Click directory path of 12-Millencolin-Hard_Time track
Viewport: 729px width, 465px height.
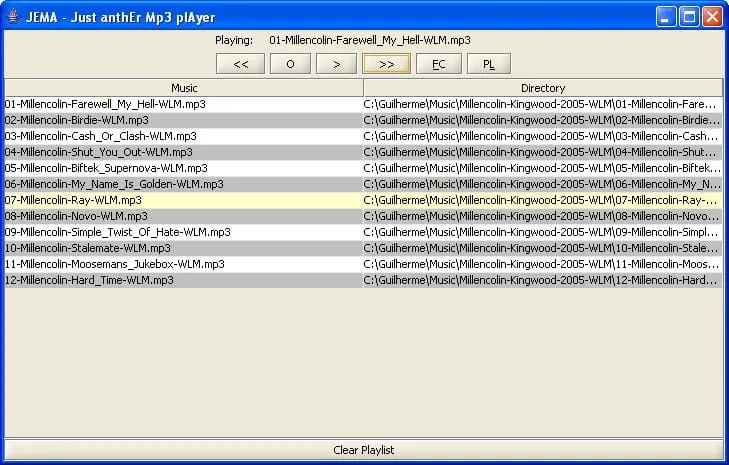(x=543, y=280)
